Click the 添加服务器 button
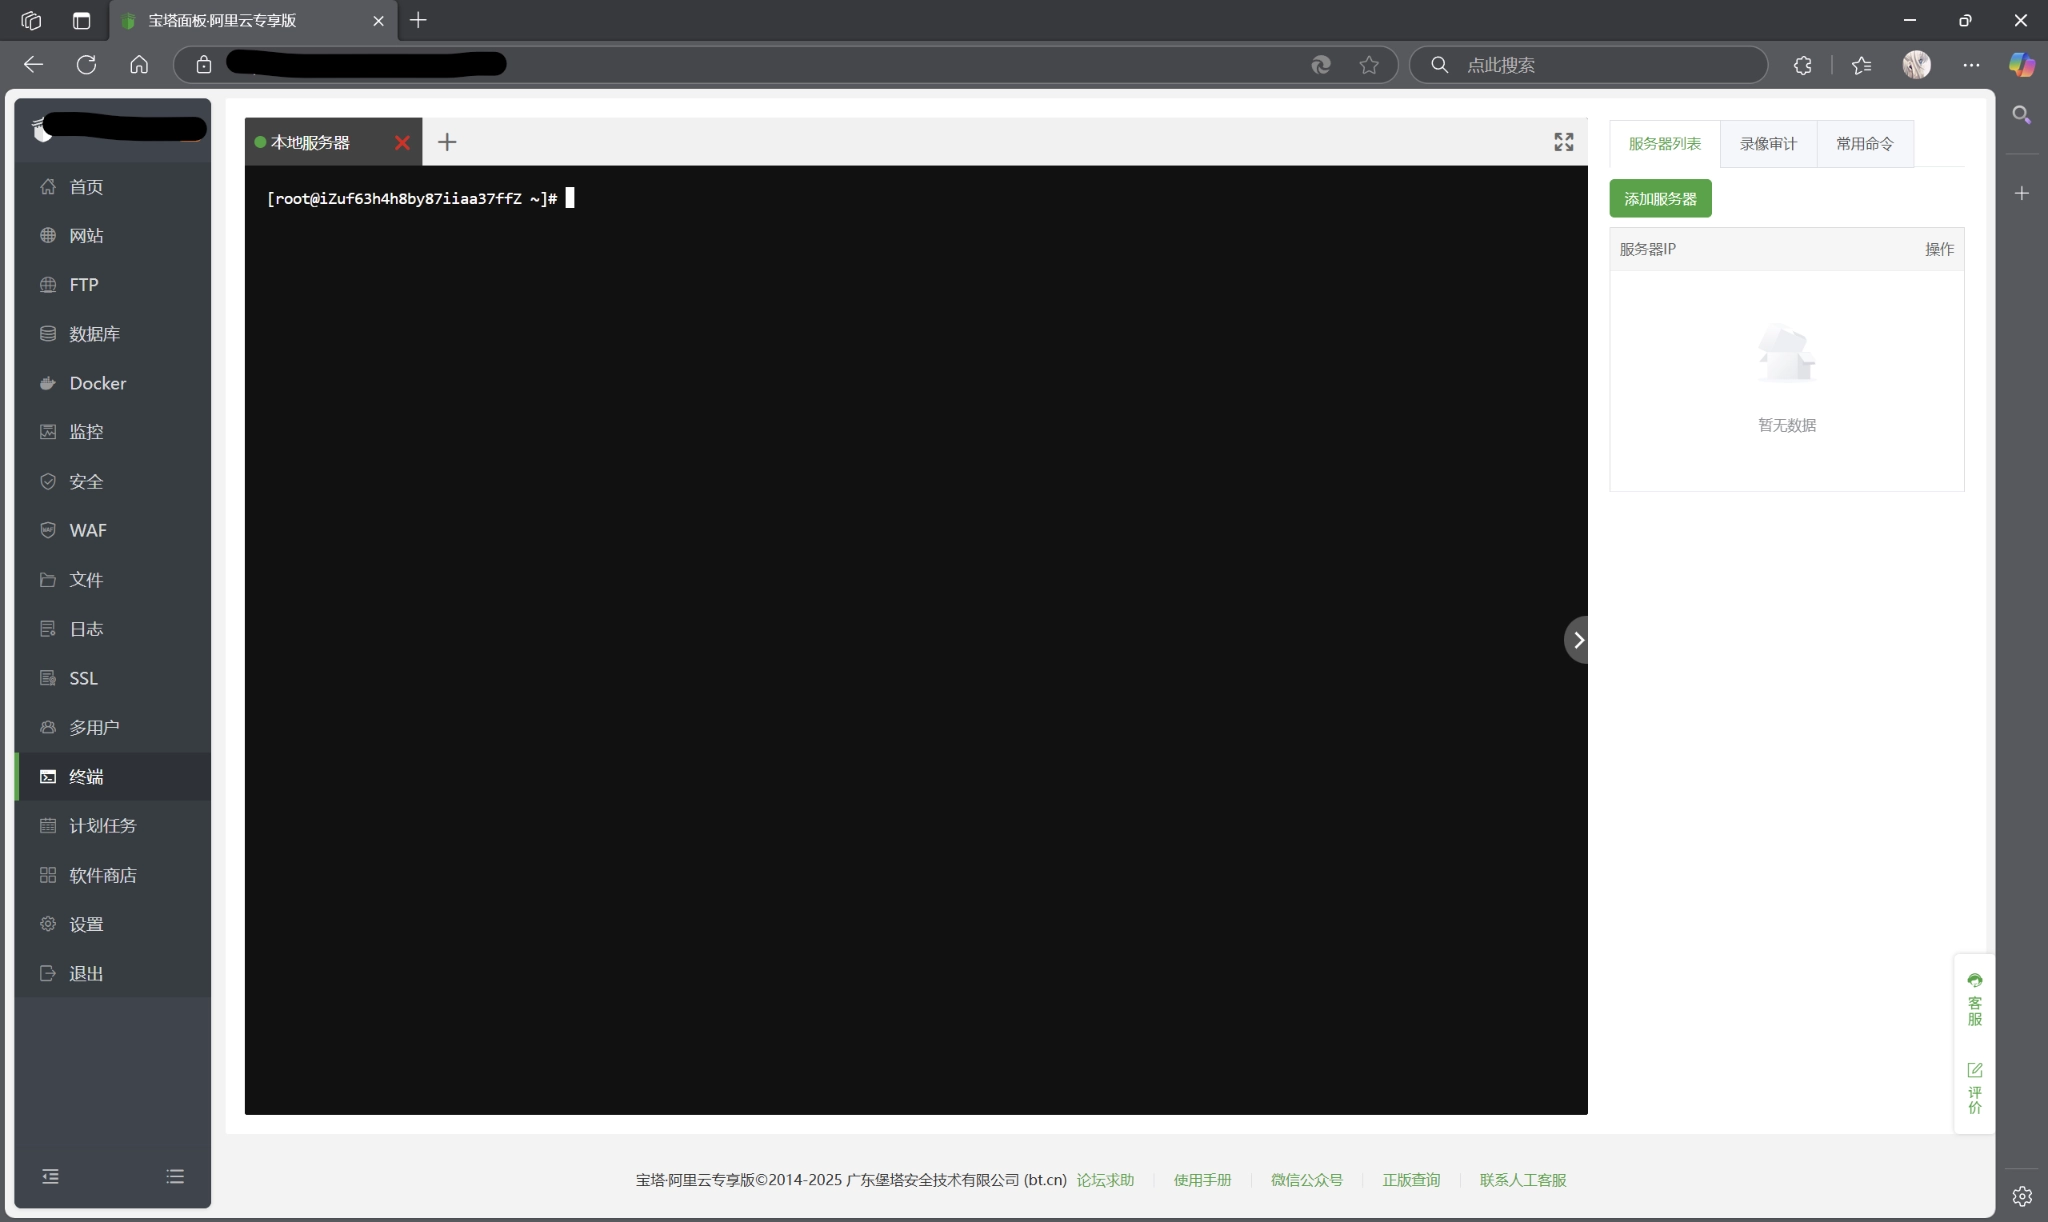2048x1222 pixels. [x=1660, y=199]
